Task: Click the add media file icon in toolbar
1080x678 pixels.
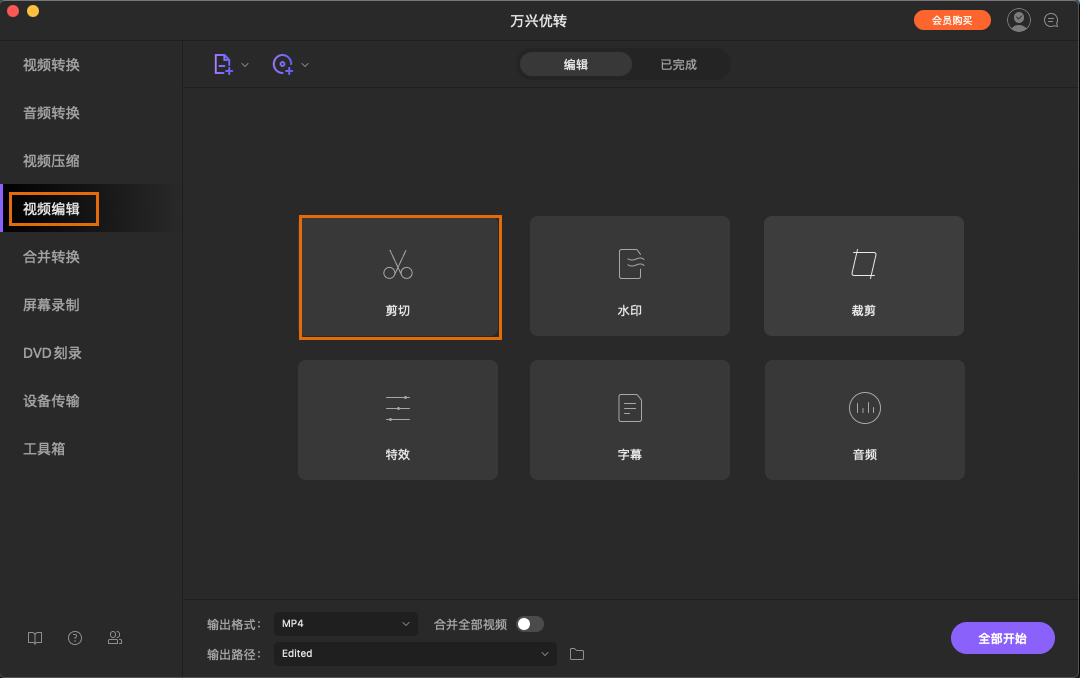Action: click(x=222, y=63)
